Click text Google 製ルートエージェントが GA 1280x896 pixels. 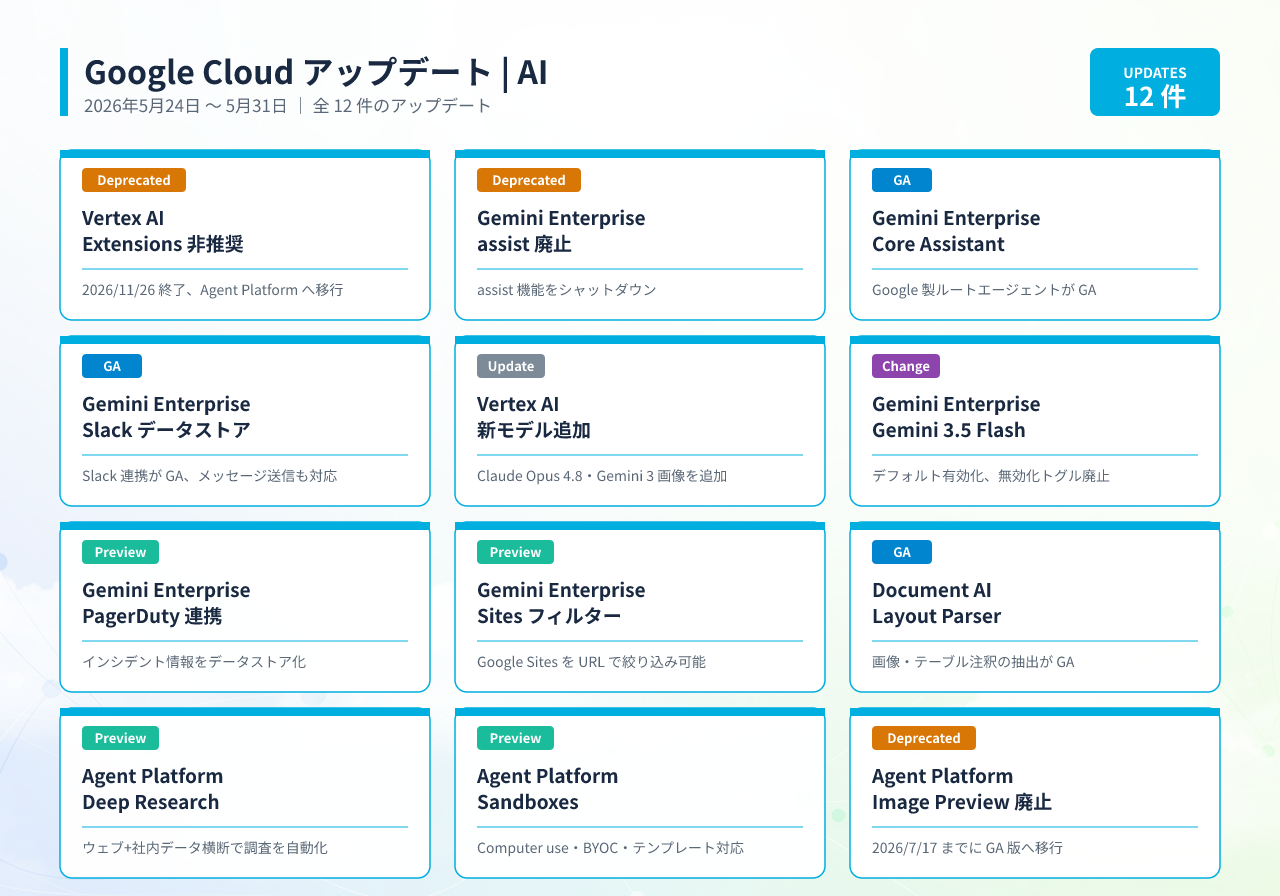[984, 290]
